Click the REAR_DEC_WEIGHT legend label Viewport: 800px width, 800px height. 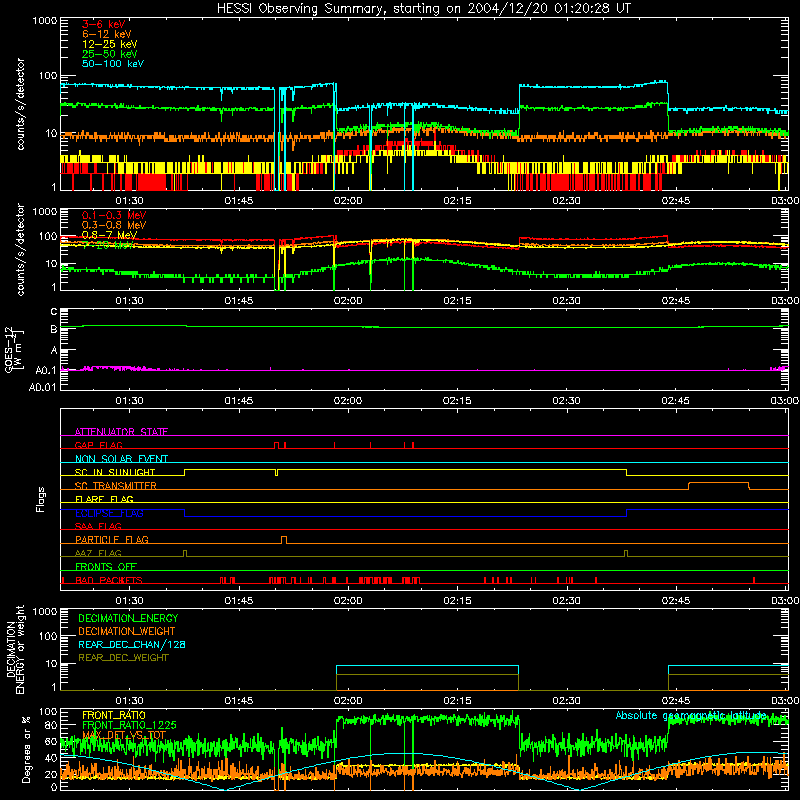coord(123,658)
